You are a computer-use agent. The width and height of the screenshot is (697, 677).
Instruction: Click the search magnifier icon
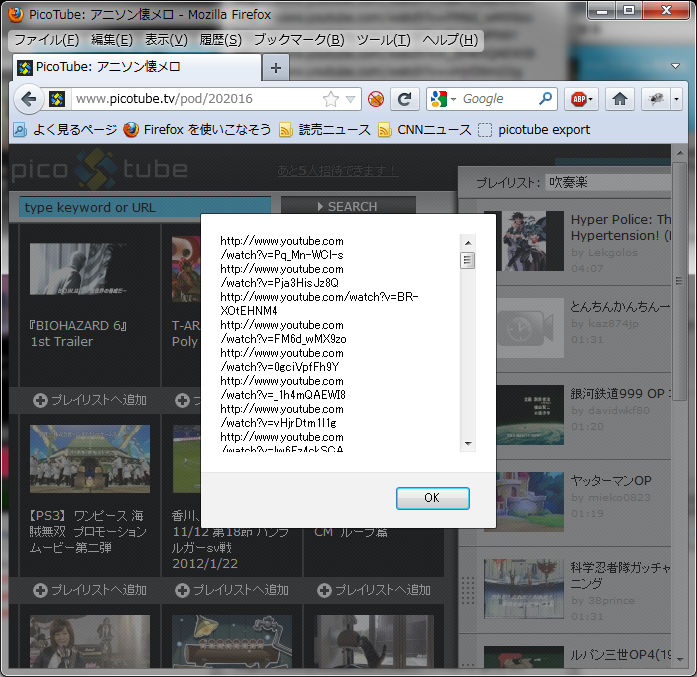point(545,98)
